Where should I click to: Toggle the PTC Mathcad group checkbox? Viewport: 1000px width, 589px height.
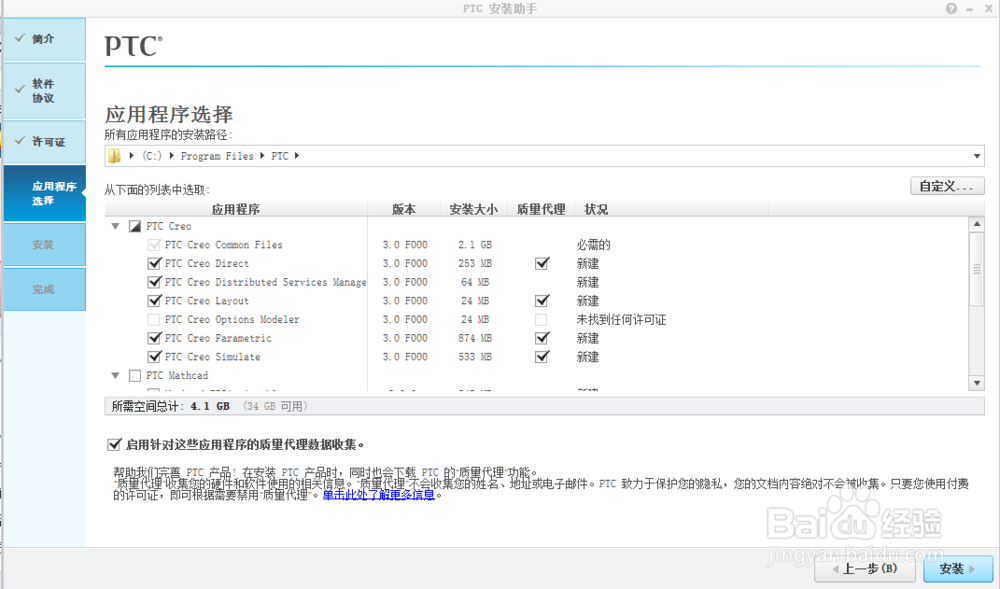[135, 376]
